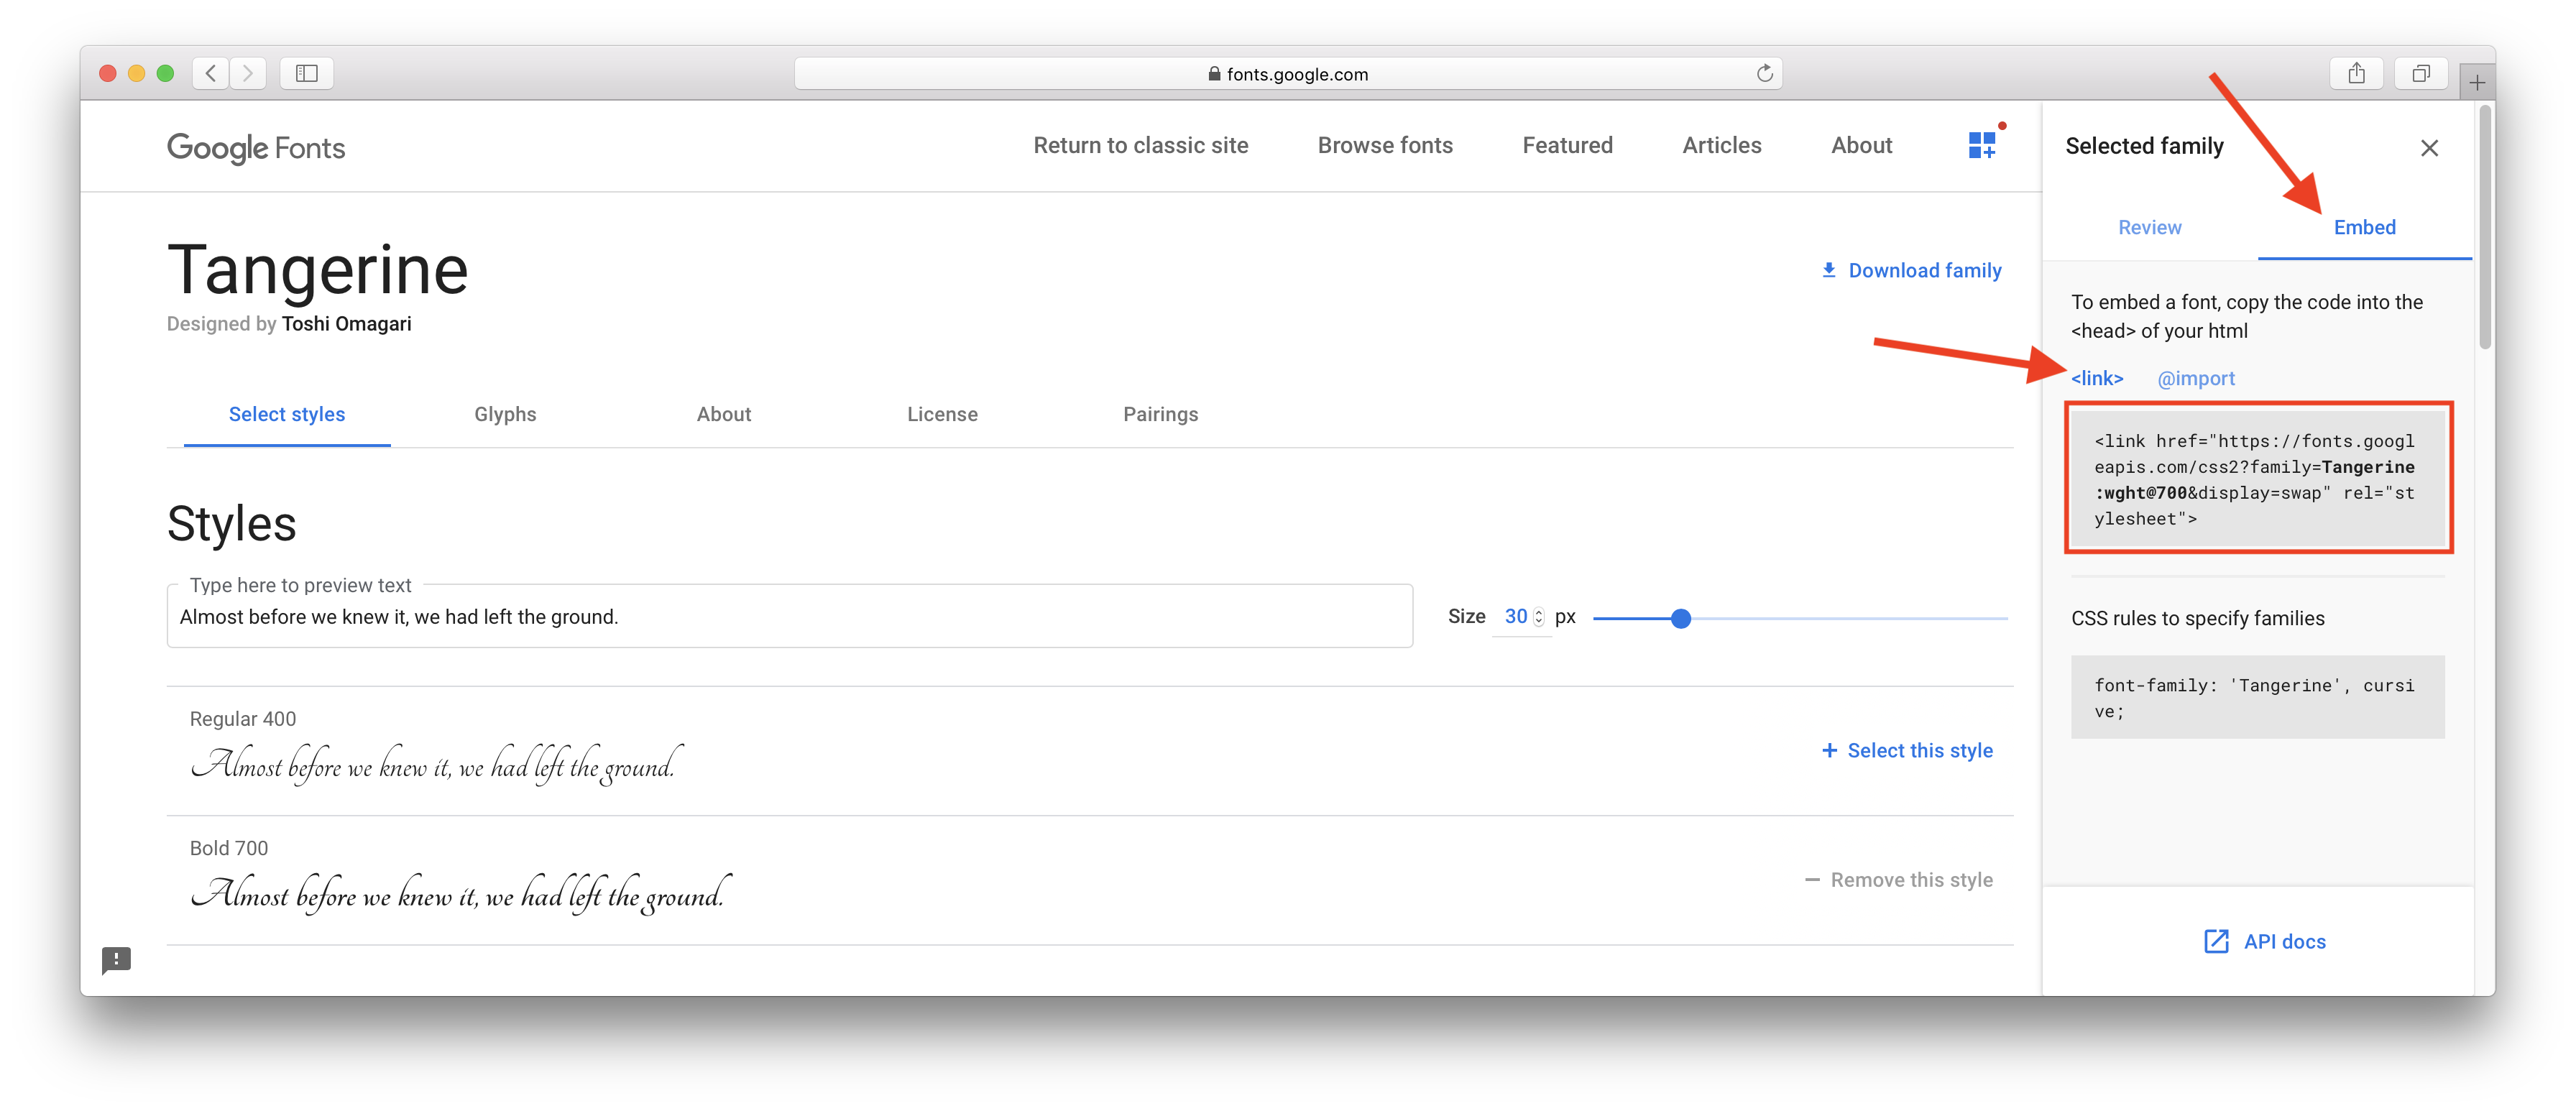Screen dimensions: 2576x1111
Task: Click the Safari reload page icon
Action: point(1764,73)
